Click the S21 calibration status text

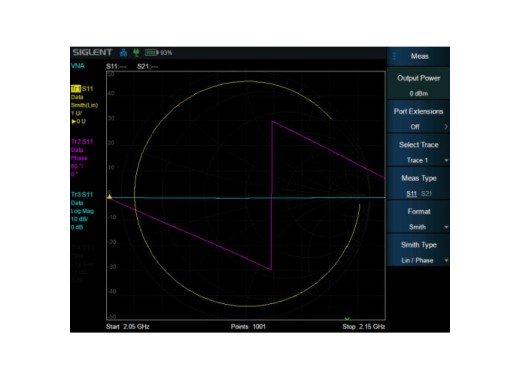tap(147, 66)
